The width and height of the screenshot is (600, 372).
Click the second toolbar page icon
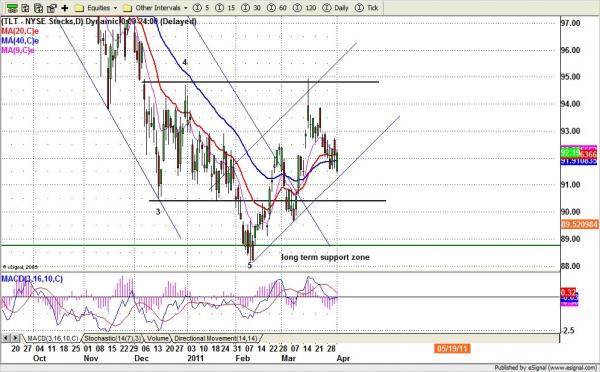(x=25, y=8)
